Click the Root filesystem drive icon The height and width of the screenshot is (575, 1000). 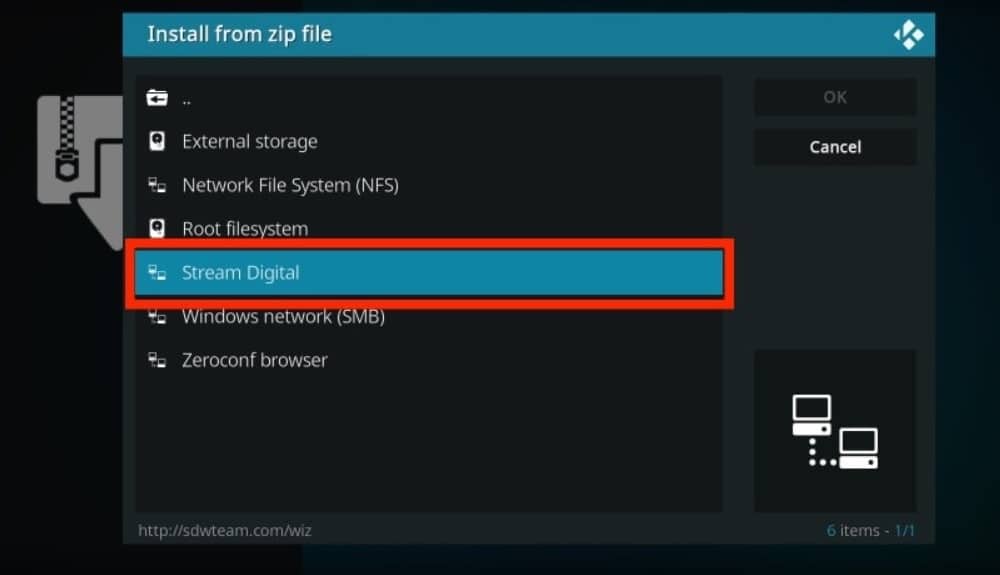[x=157, y=228]
